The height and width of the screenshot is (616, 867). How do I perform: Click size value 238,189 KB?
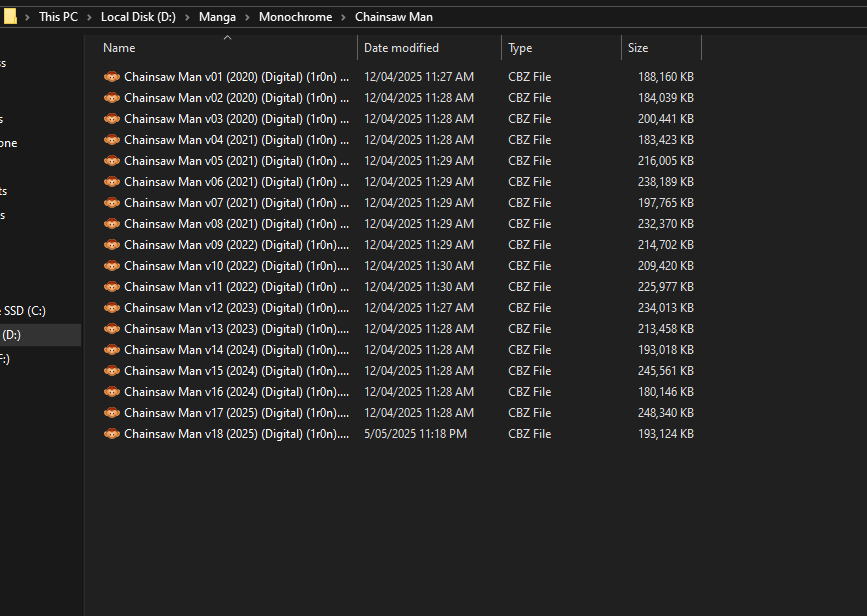point(666,182)
